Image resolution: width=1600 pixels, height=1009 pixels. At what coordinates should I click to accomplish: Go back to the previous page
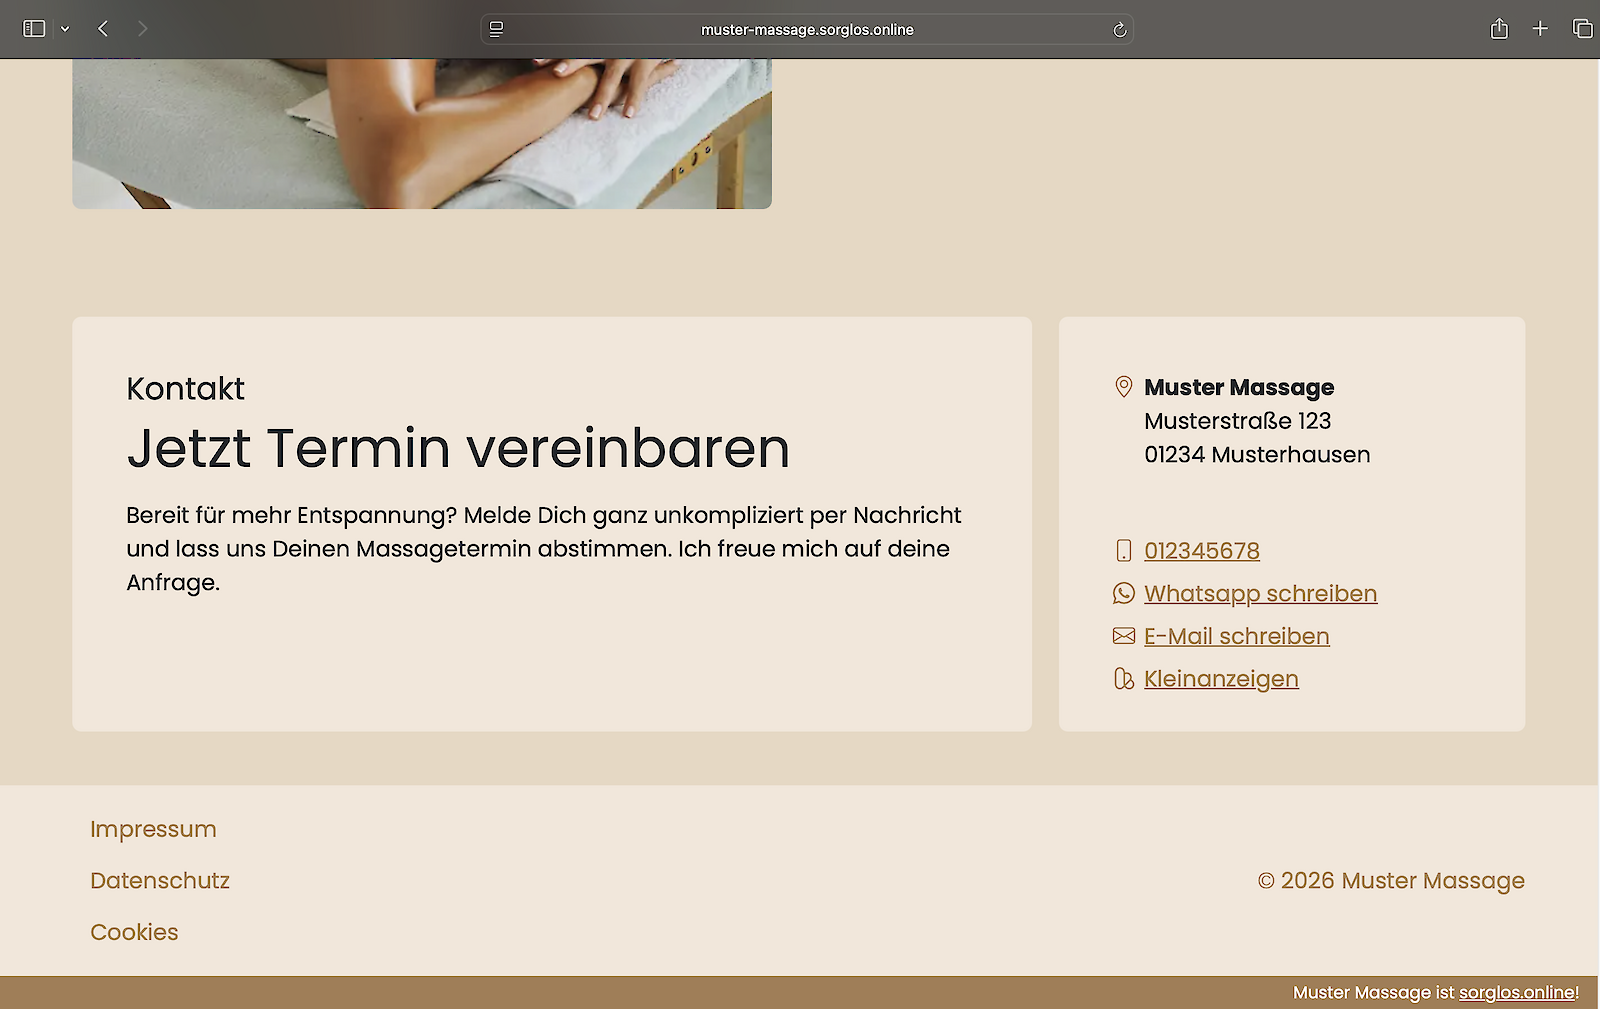[103, 29]
